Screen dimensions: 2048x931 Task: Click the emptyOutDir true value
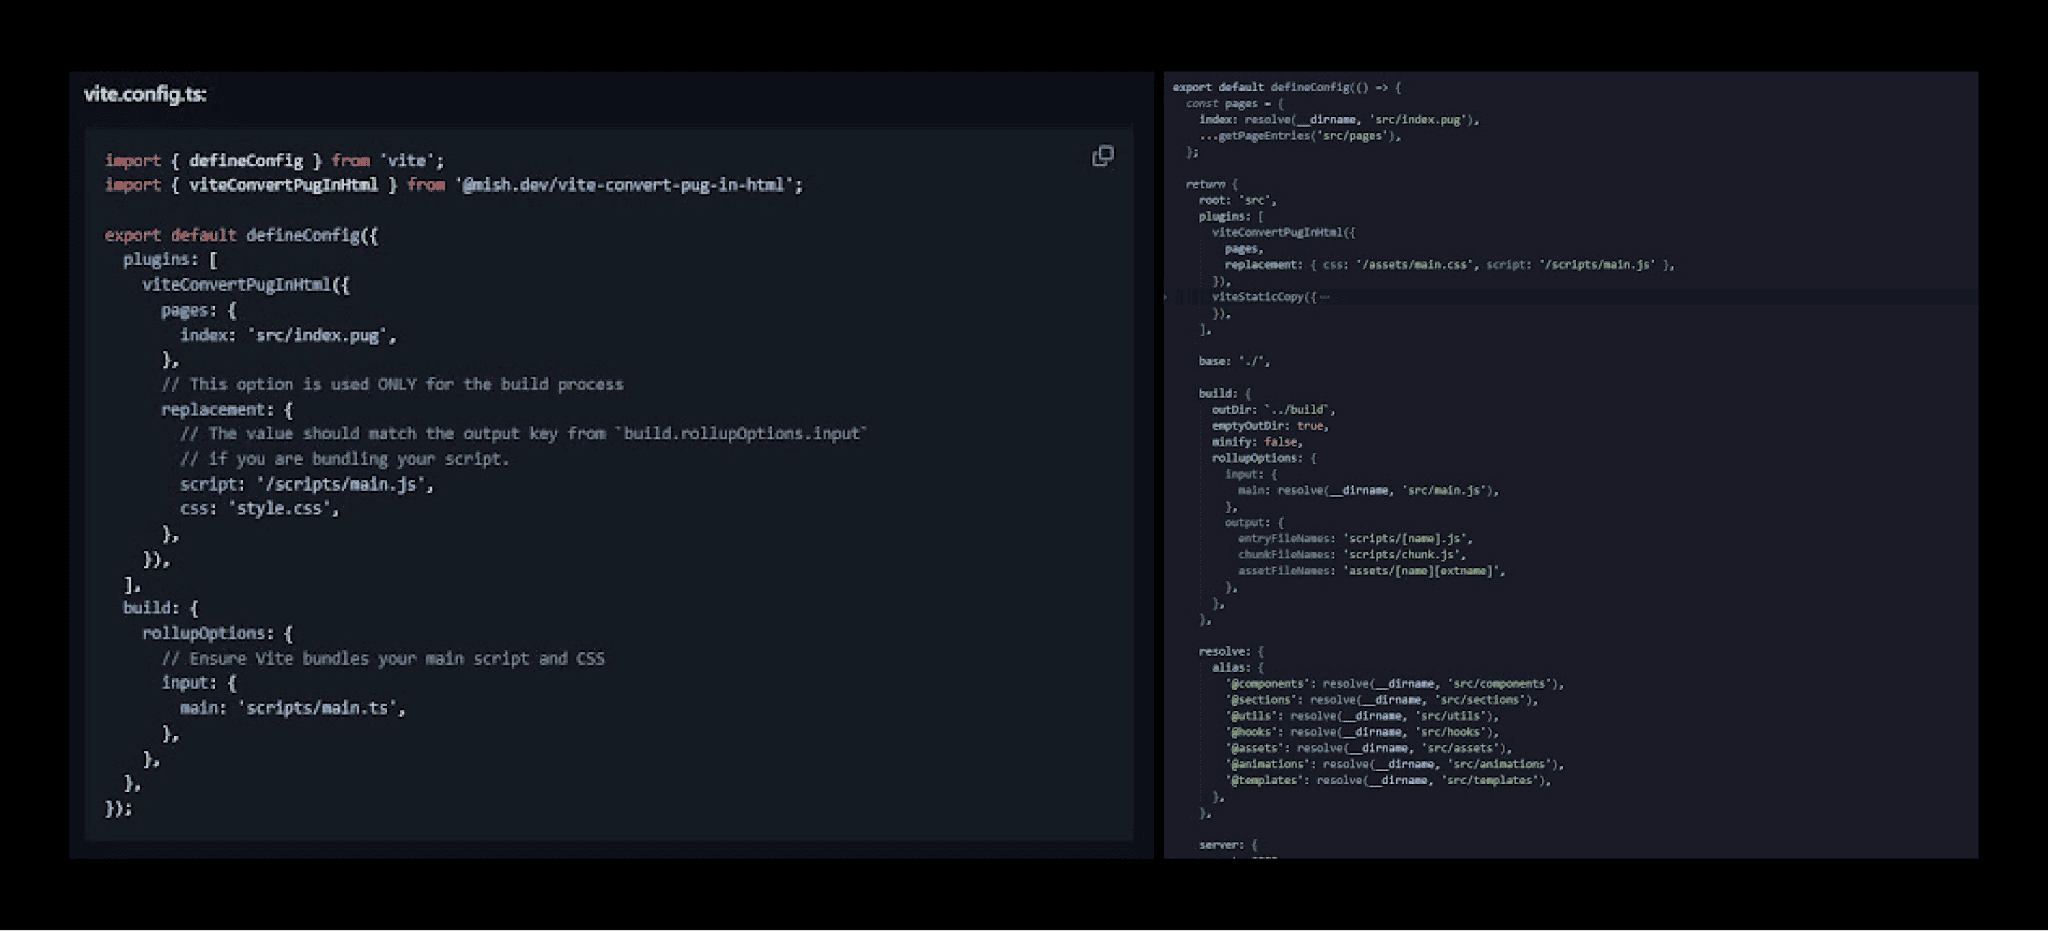(x=1311, y=426)
